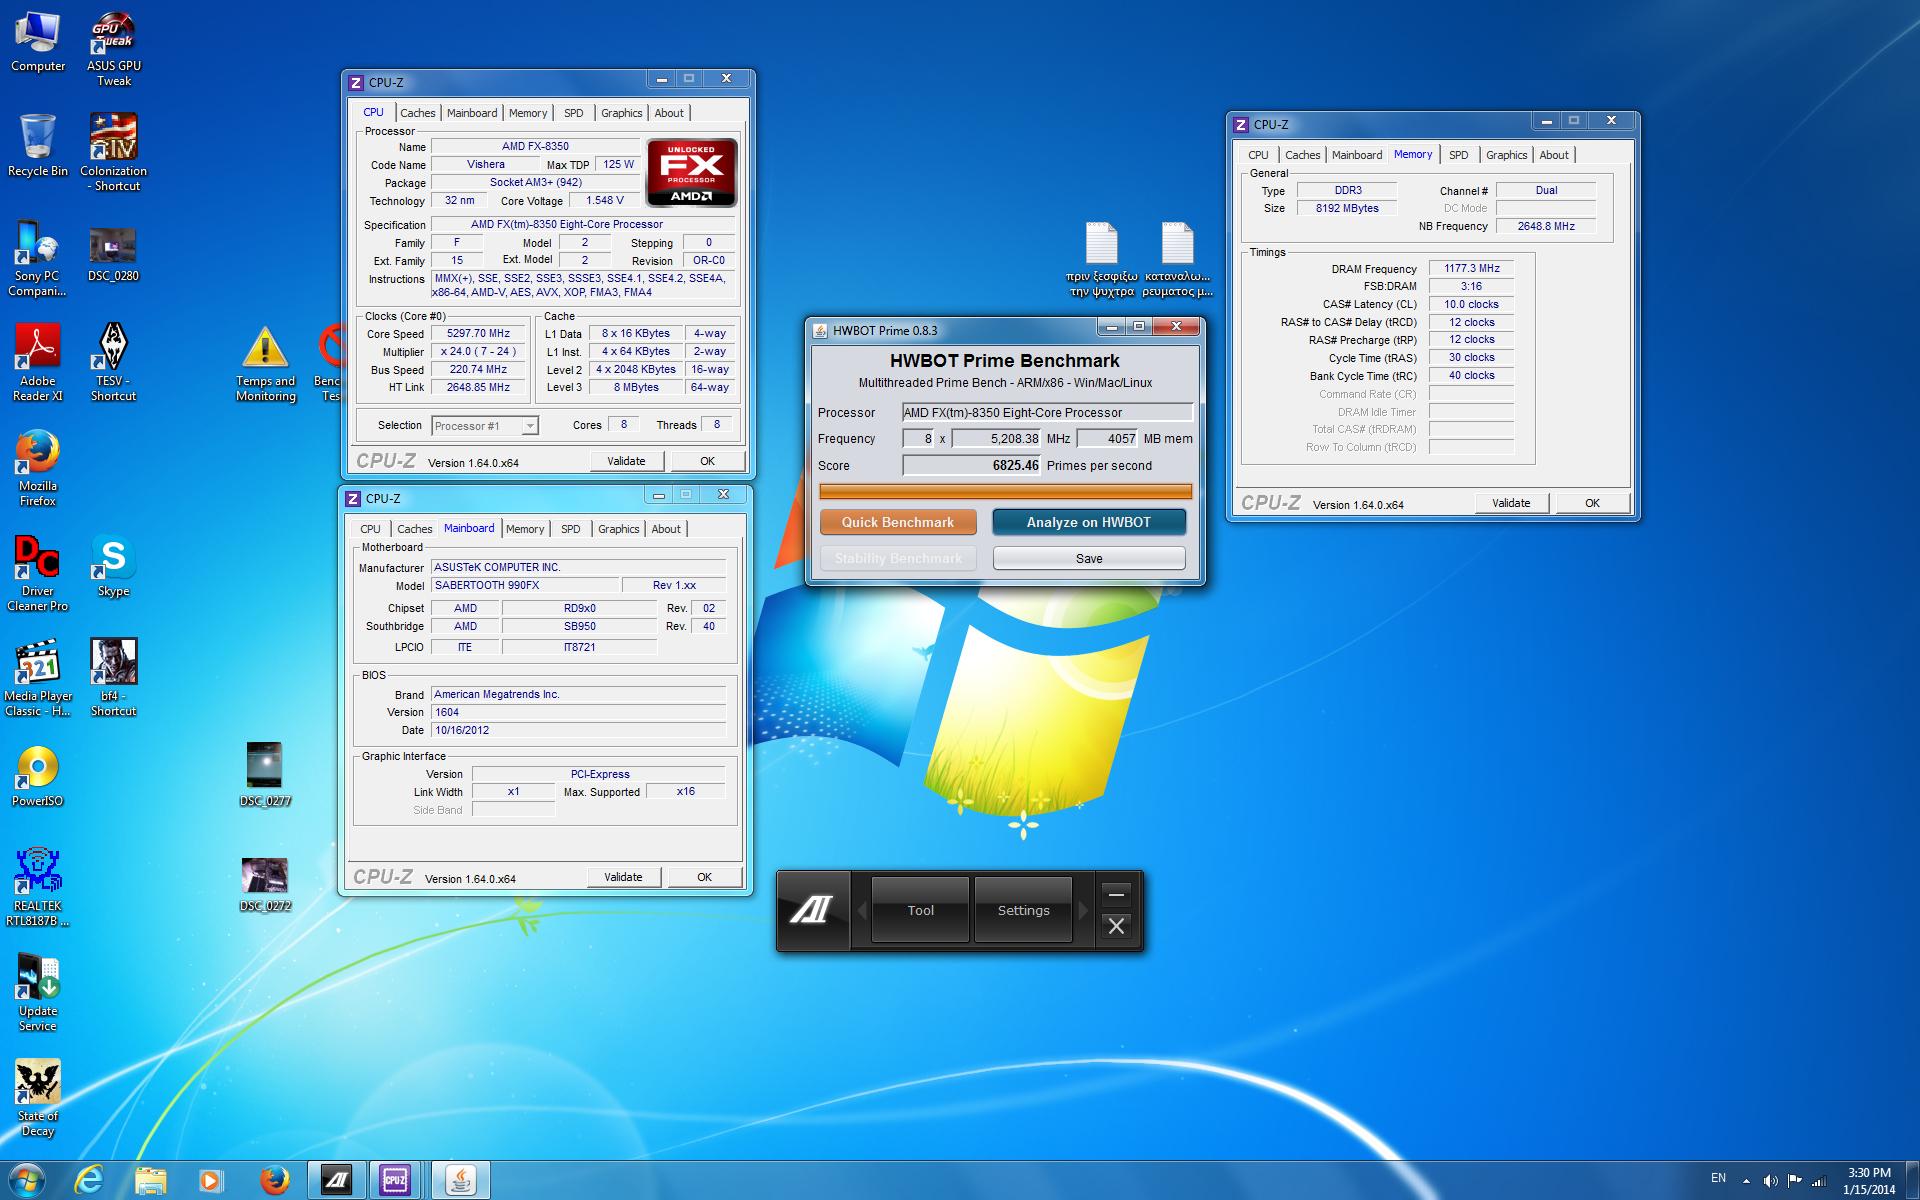
Task: Open the Action Center flag tray icon
Action: pos(1794,1180)
